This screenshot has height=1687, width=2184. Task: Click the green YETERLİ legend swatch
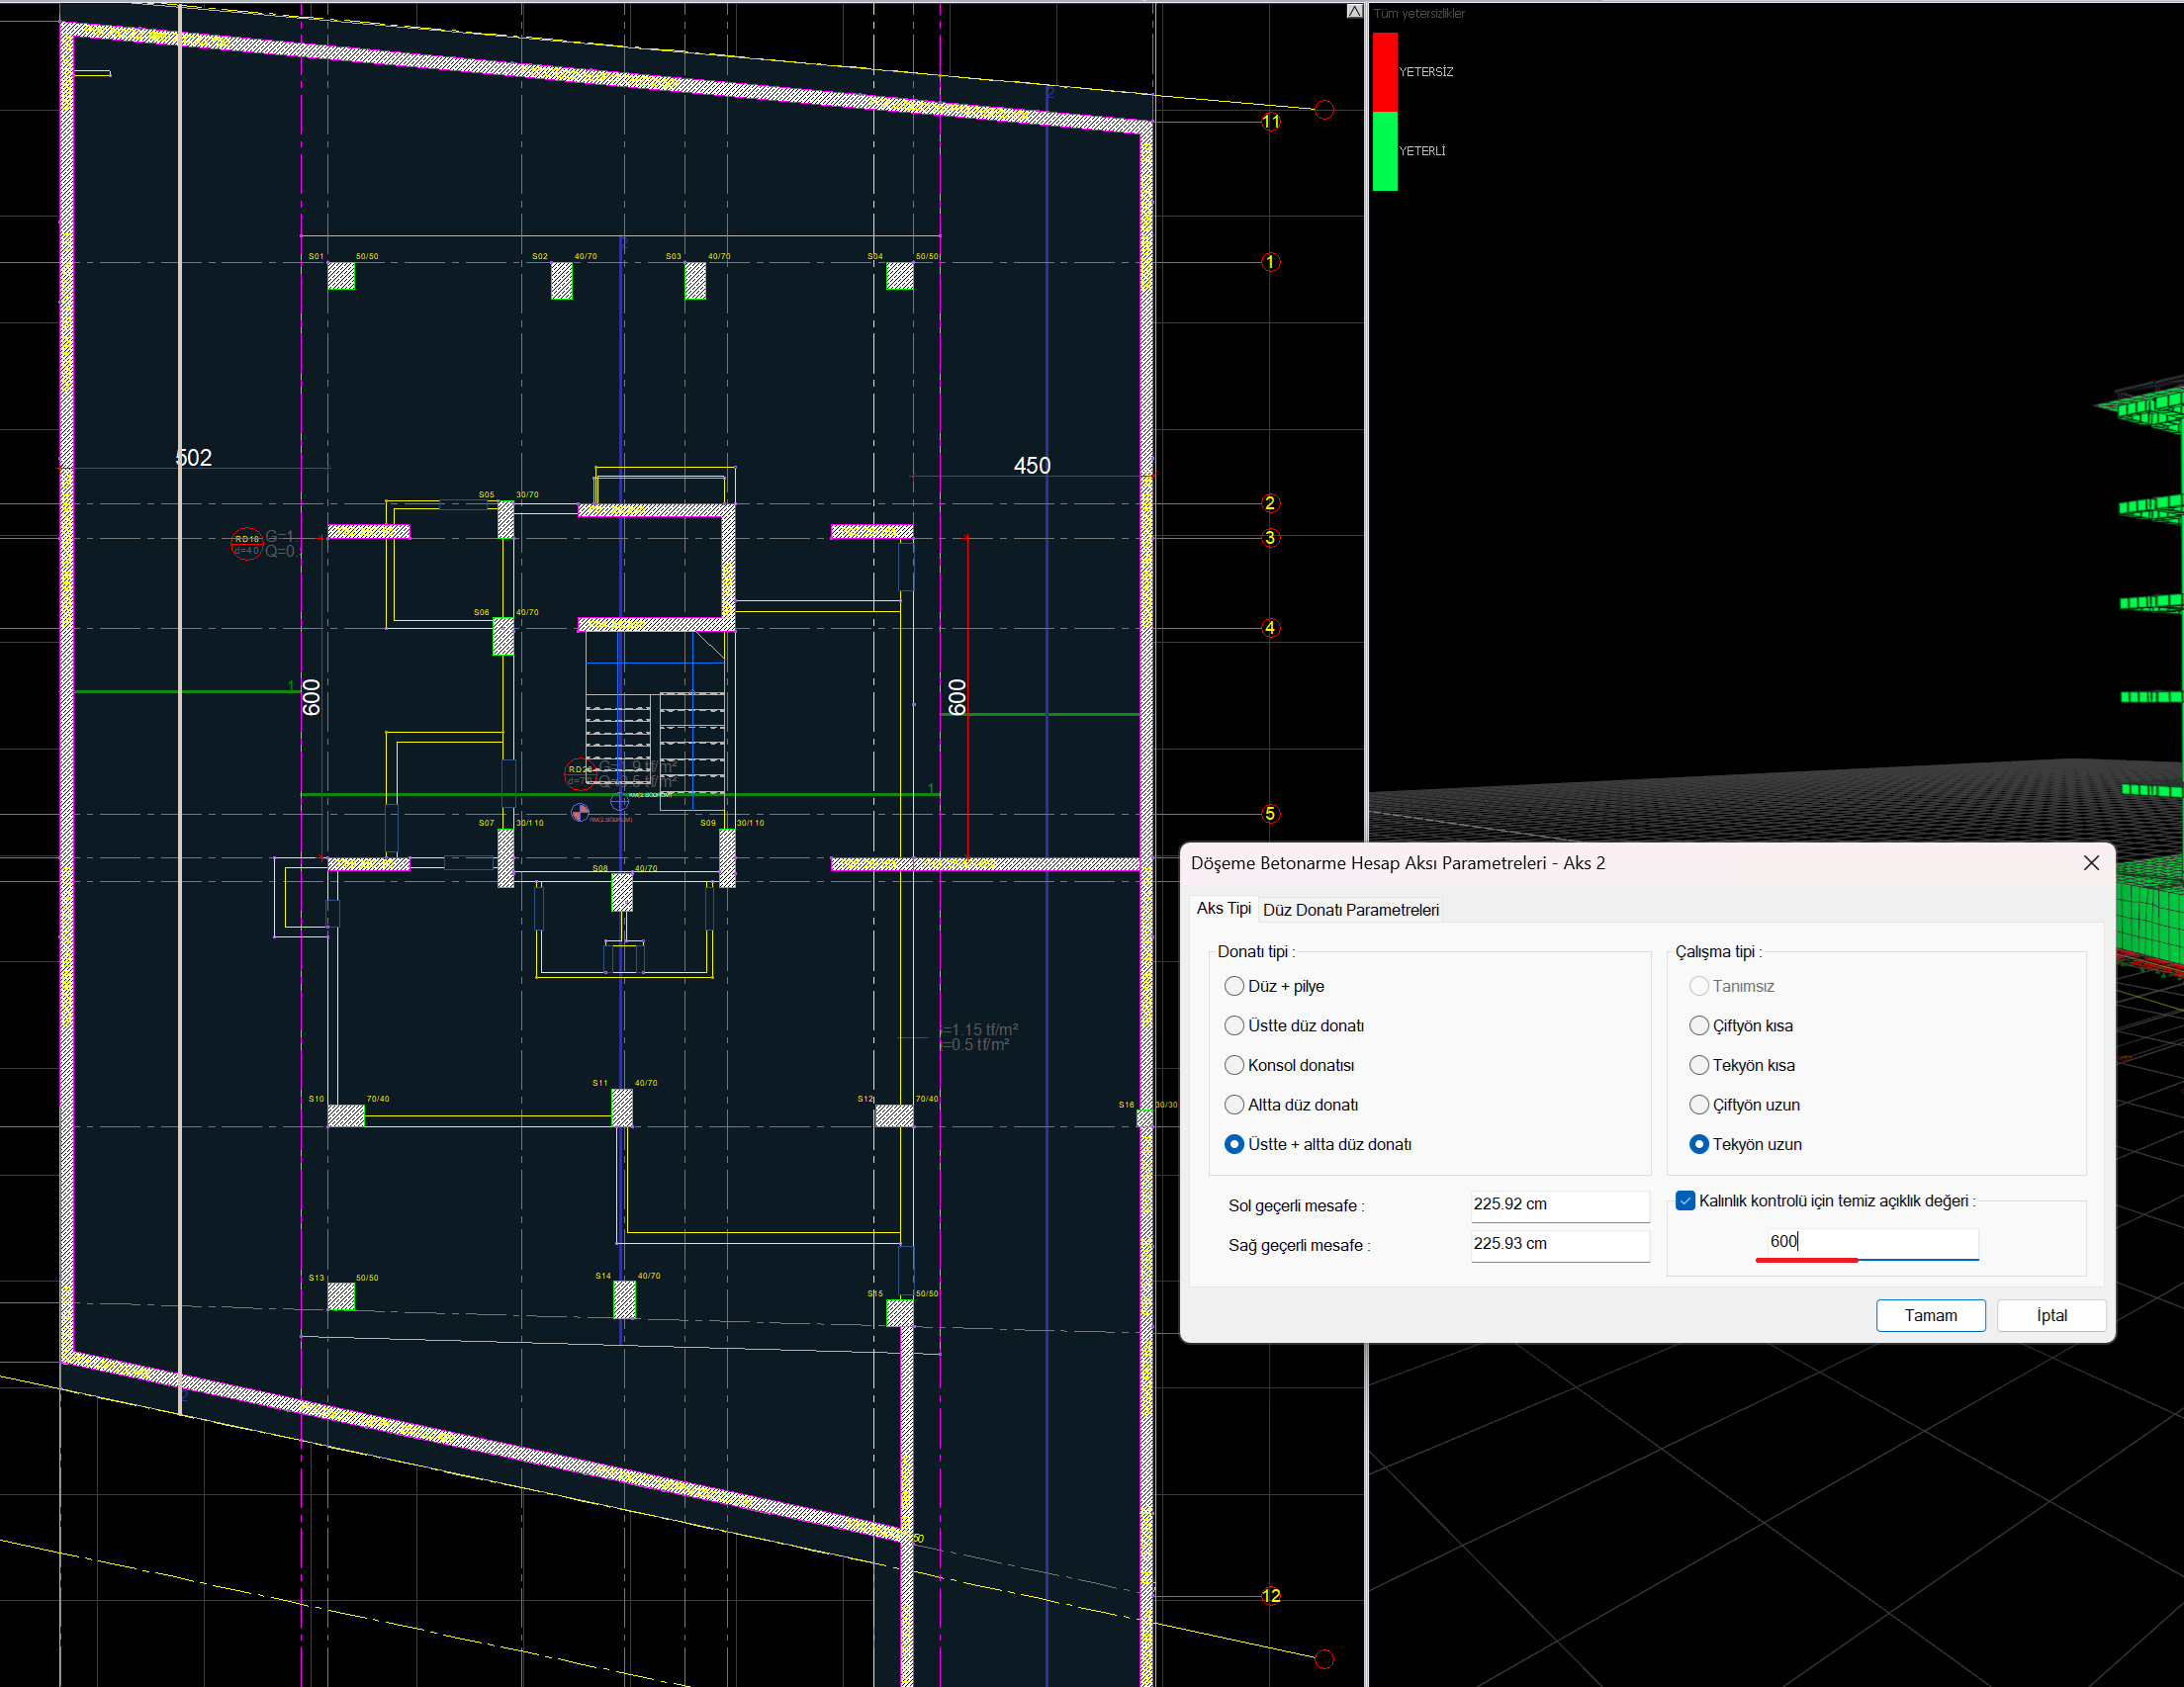click(x=1384, y=150)
